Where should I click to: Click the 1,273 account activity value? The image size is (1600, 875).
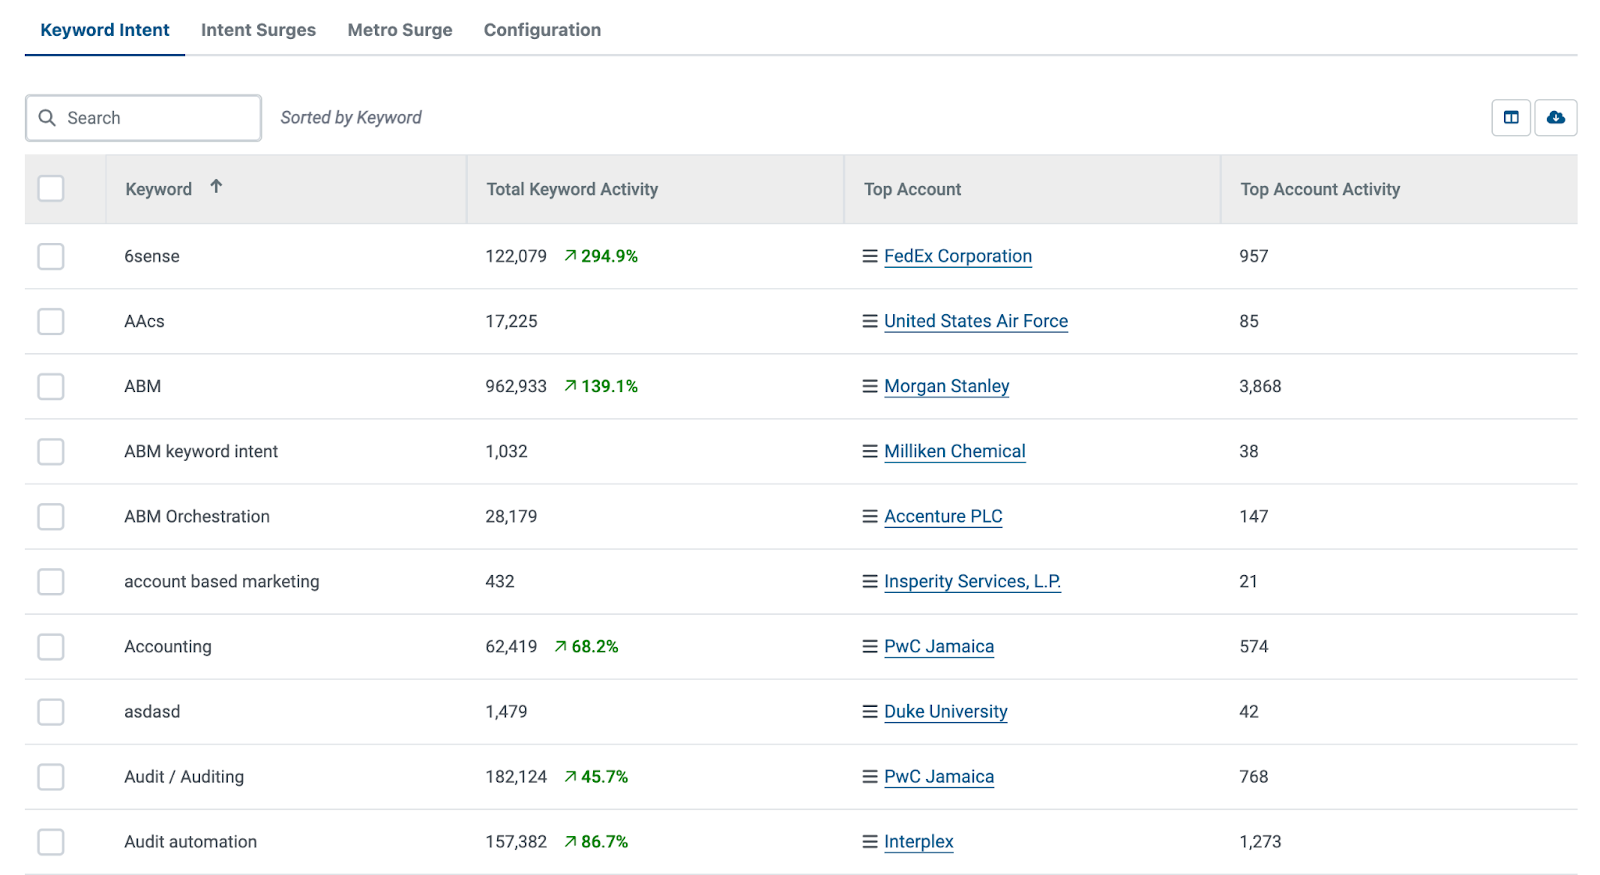1260,841
